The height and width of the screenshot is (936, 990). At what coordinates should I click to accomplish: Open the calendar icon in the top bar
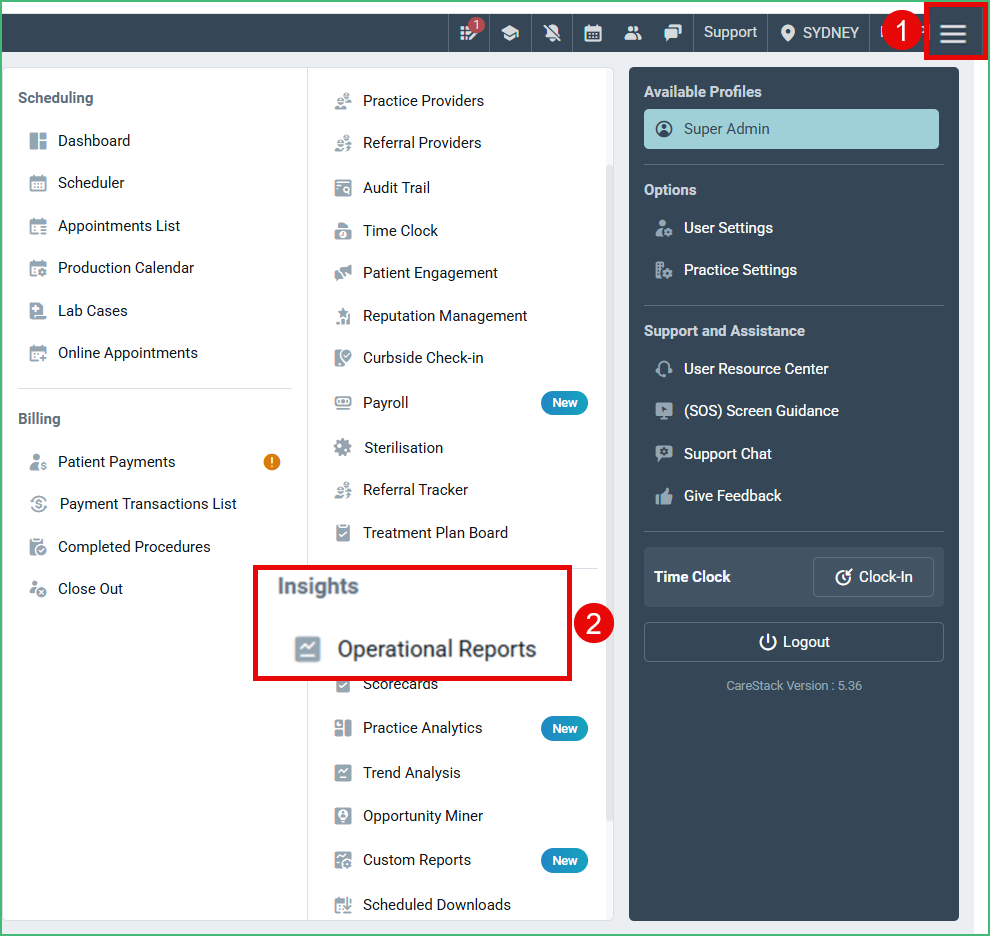[592, 32]
